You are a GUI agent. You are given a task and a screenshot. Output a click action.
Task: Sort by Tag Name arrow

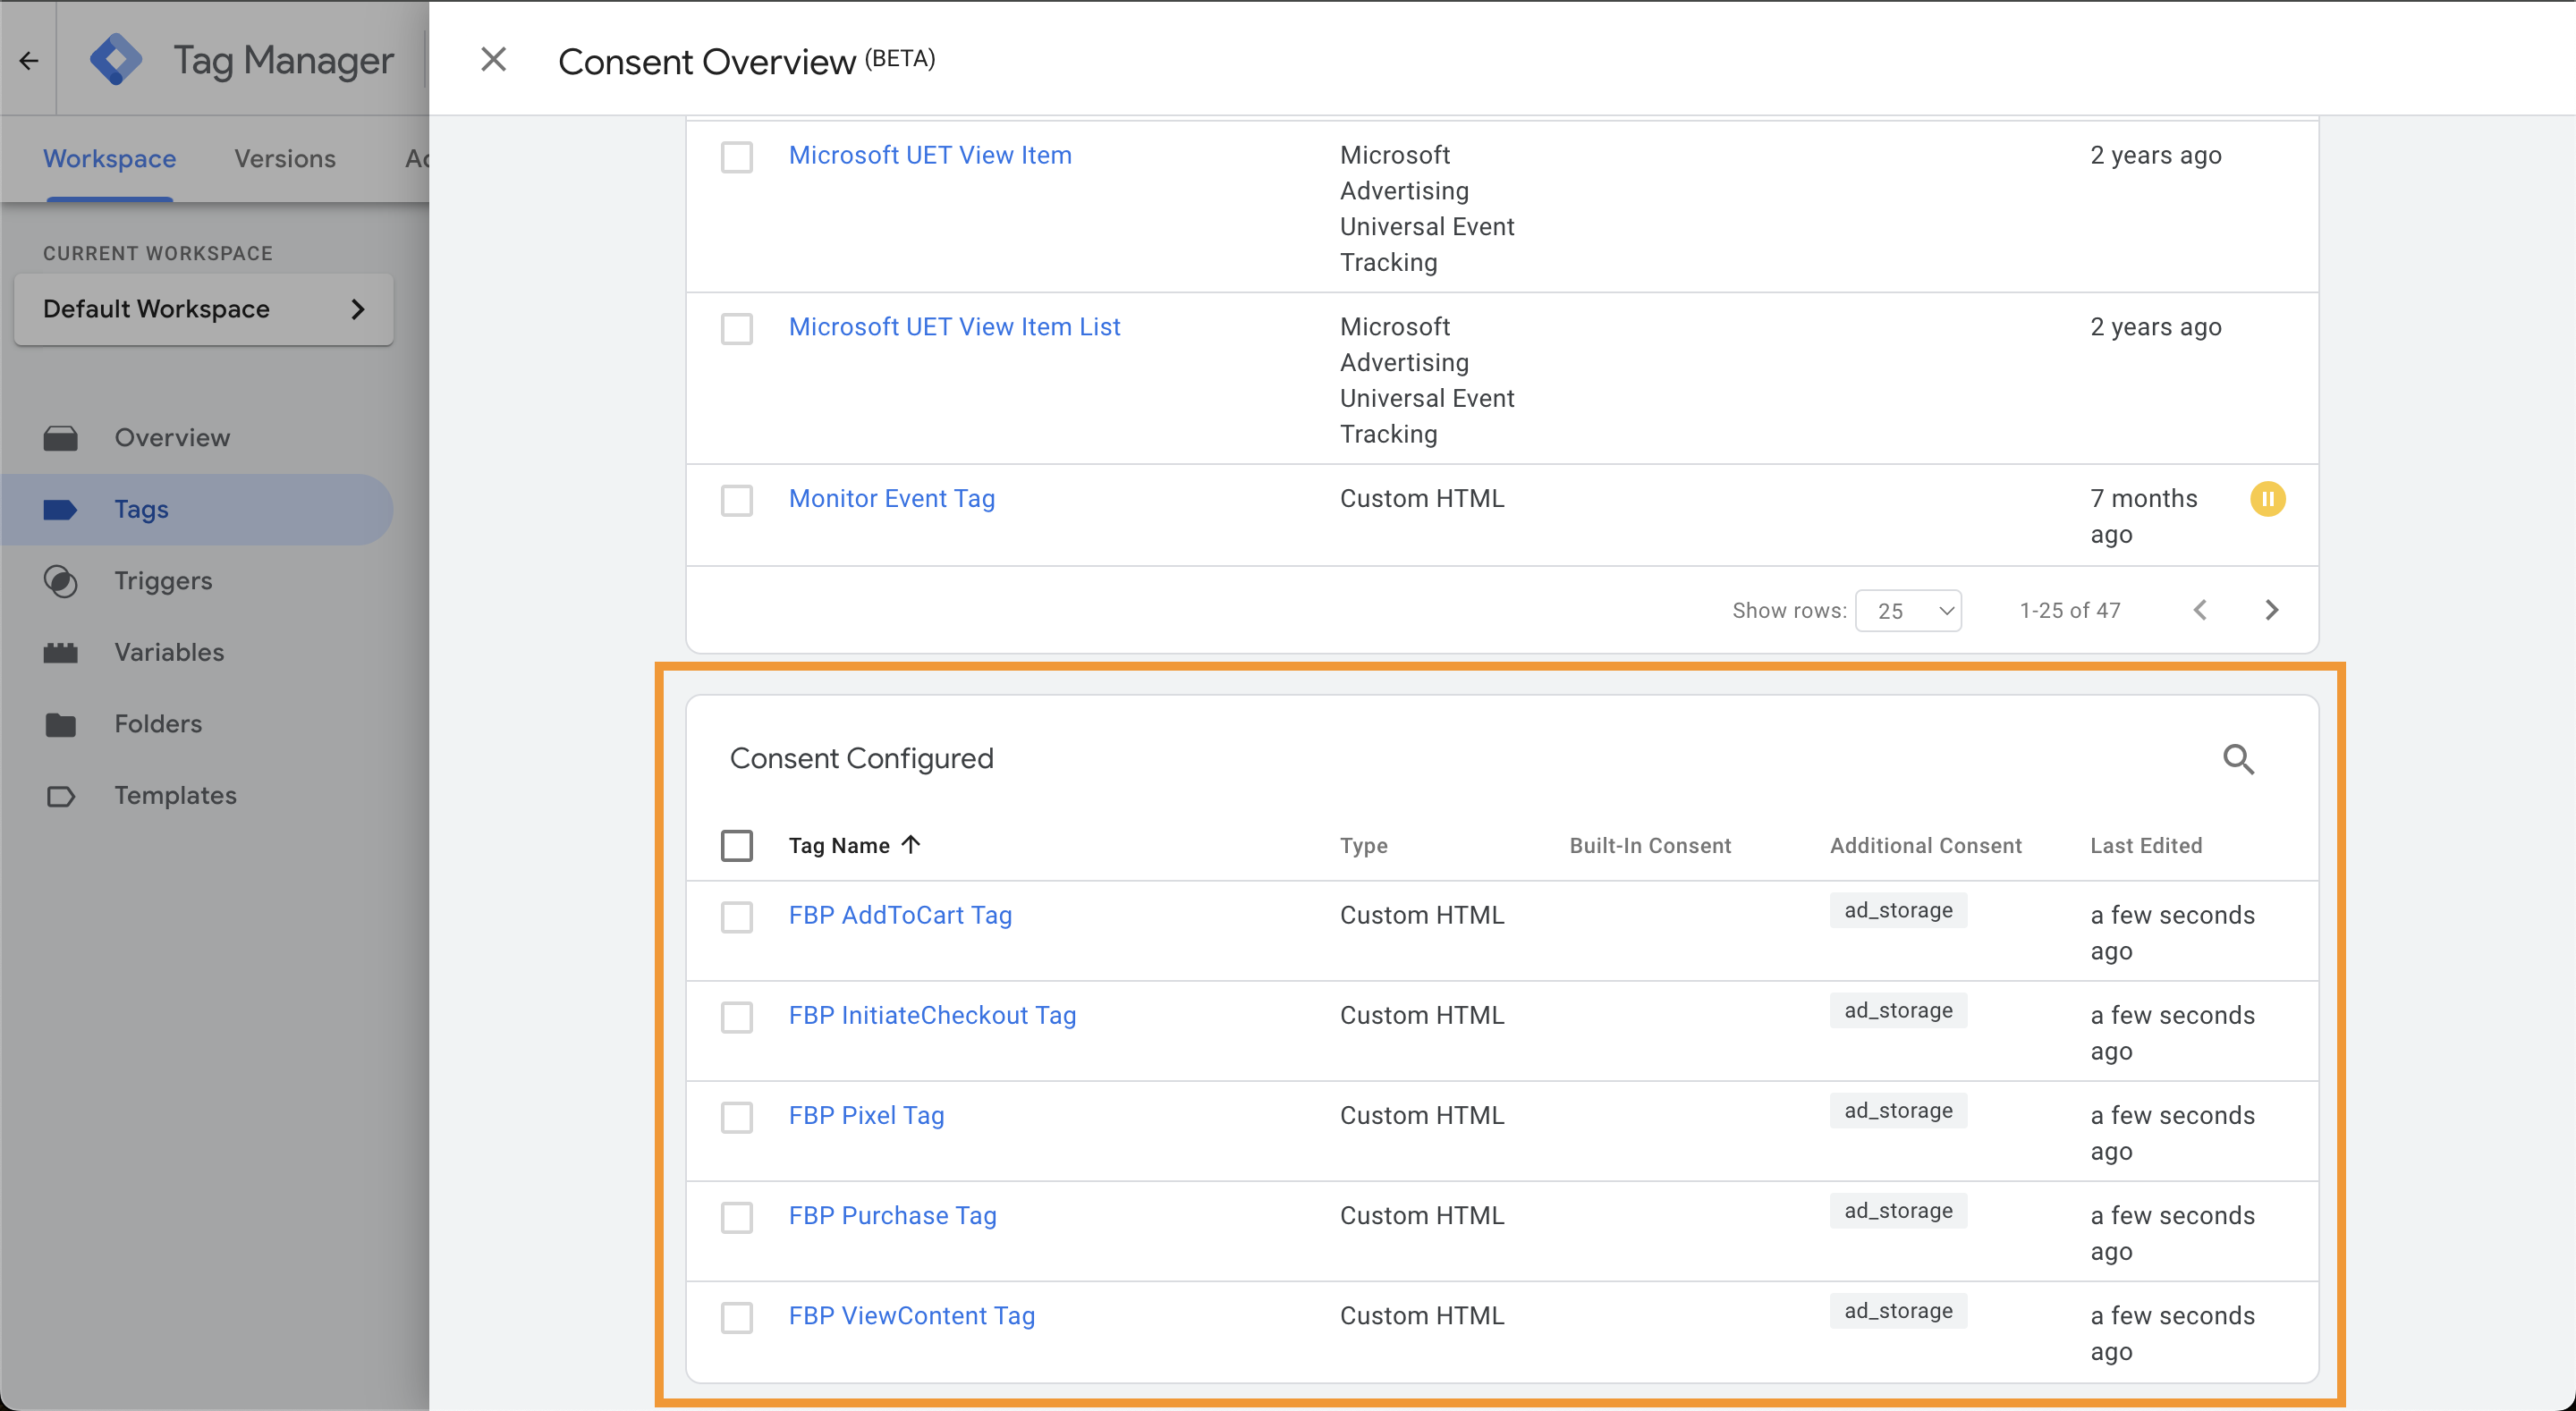click(x=910, y=844)
